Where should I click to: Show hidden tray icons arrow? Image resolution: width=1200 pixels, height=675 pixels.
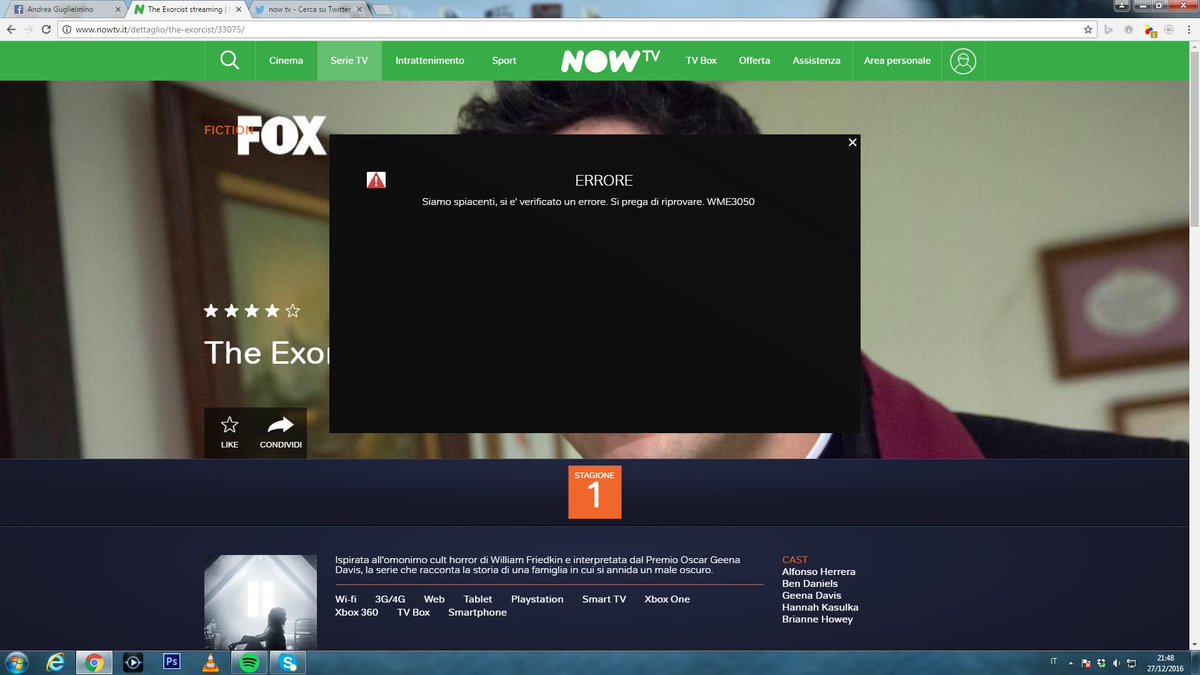point(1072,663)
